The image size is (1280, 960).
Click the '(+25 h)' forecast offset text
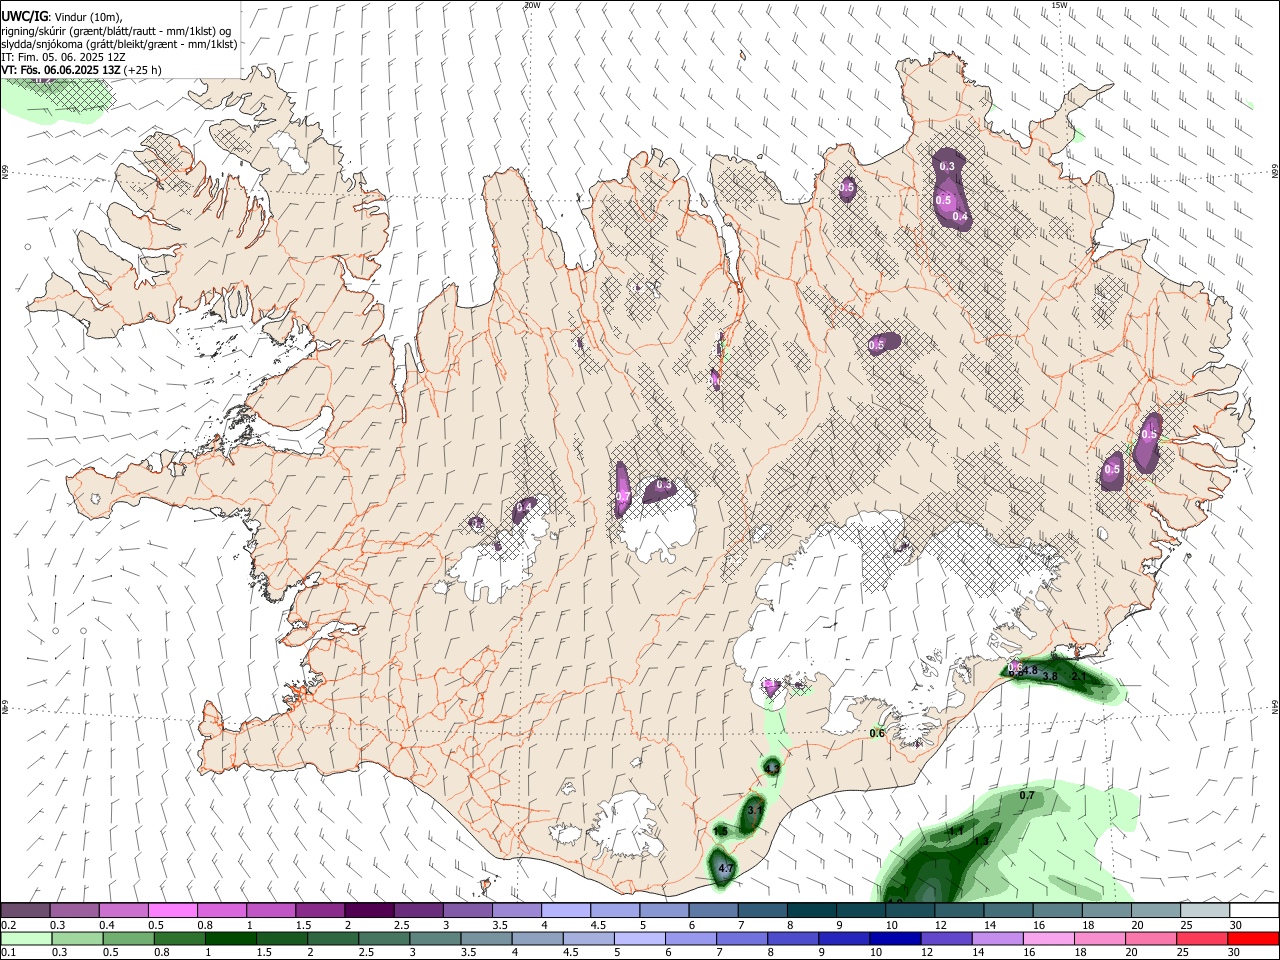tap(144, 71)
